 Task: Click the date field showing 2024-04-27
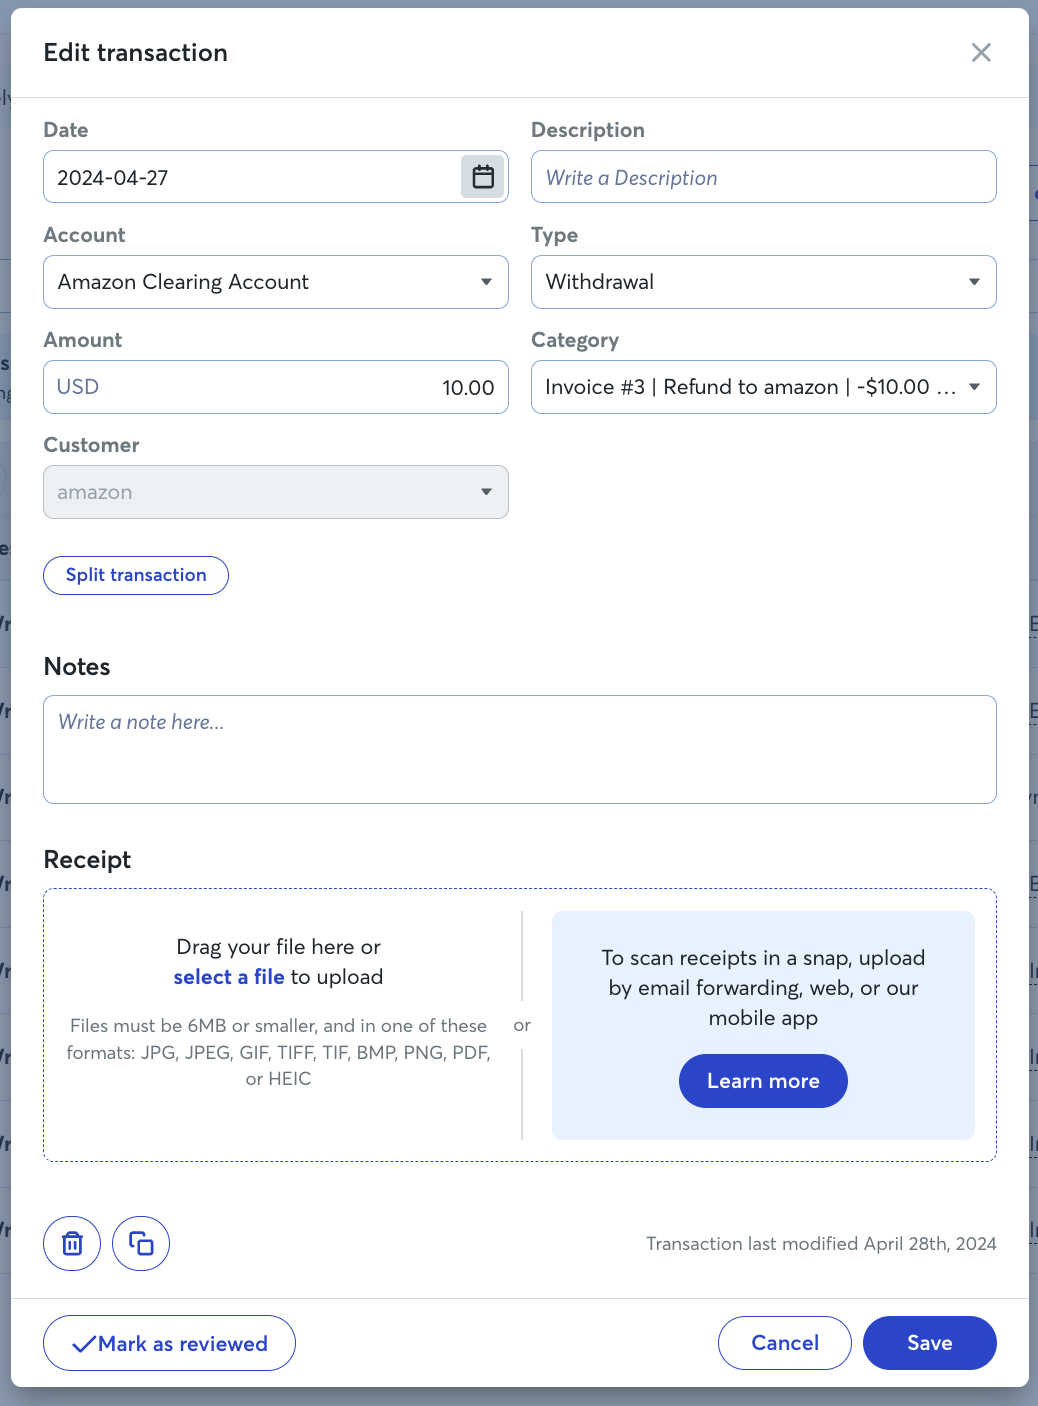[x=252, y=177]
